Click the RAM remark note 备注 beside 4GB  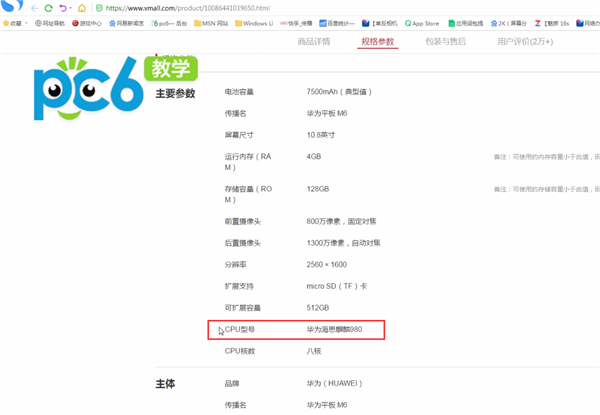click(547, 157)
